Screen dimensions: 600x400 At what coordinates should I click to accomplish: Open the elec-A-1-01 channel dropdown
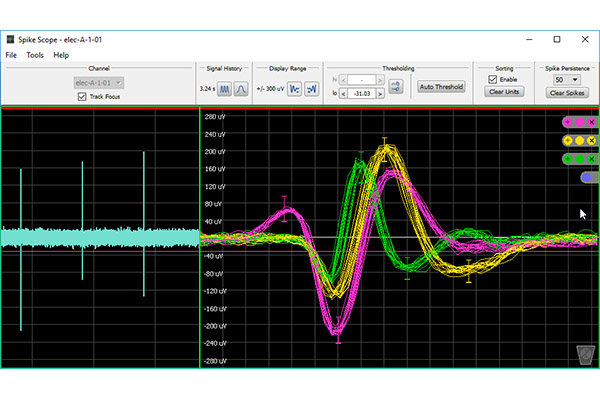pos(98,82)
